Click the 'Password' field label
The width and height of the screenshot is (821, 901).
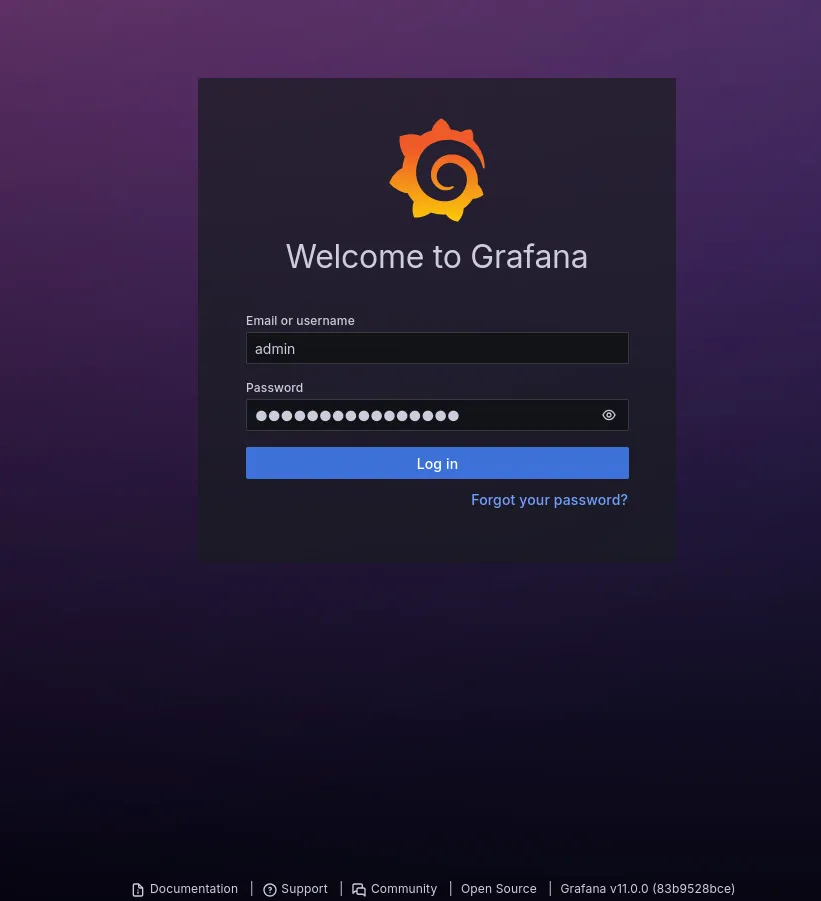pos(274,388)
